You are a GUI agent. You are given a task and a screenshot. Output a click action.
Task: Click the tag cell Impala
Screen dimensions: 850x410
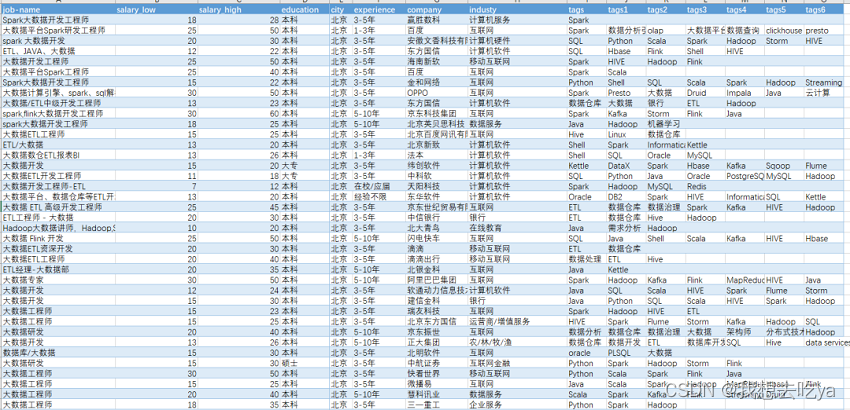click(744, 93)
